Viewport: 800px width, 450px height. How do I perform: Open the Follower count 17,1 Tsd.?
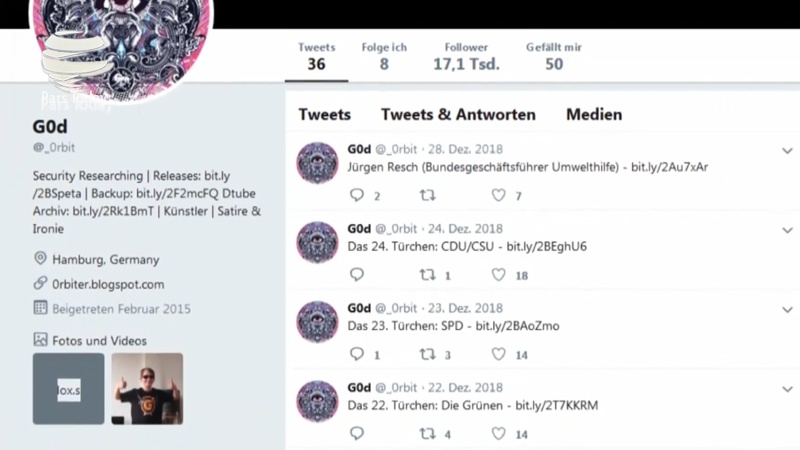[466, 57]
